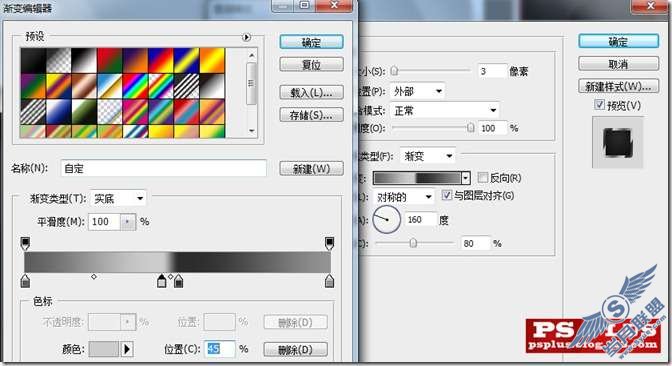Click the 平滑度(M) field showing 100
The width and height of the screenshot is (672, 366).
tap(104, 222)
